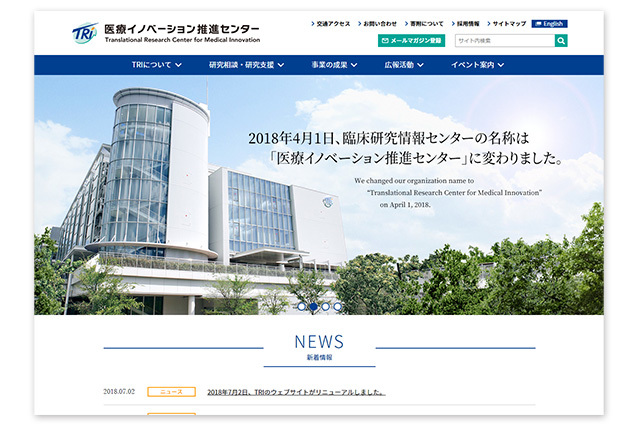Open サイトマップ link
Screen dimensions: 640x430
(507, 24)
